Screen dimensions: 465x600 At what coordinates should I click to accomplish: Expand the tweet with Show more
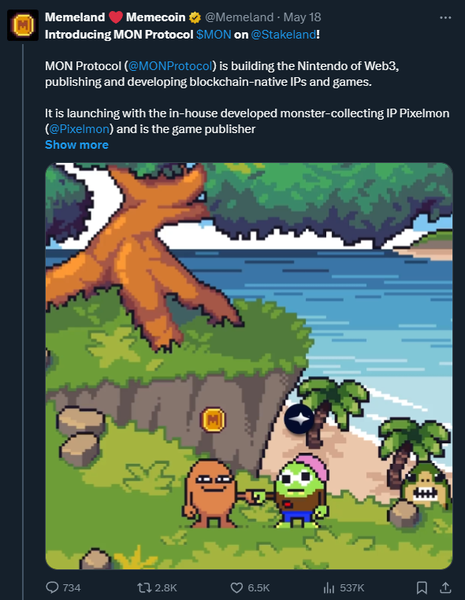77,145
